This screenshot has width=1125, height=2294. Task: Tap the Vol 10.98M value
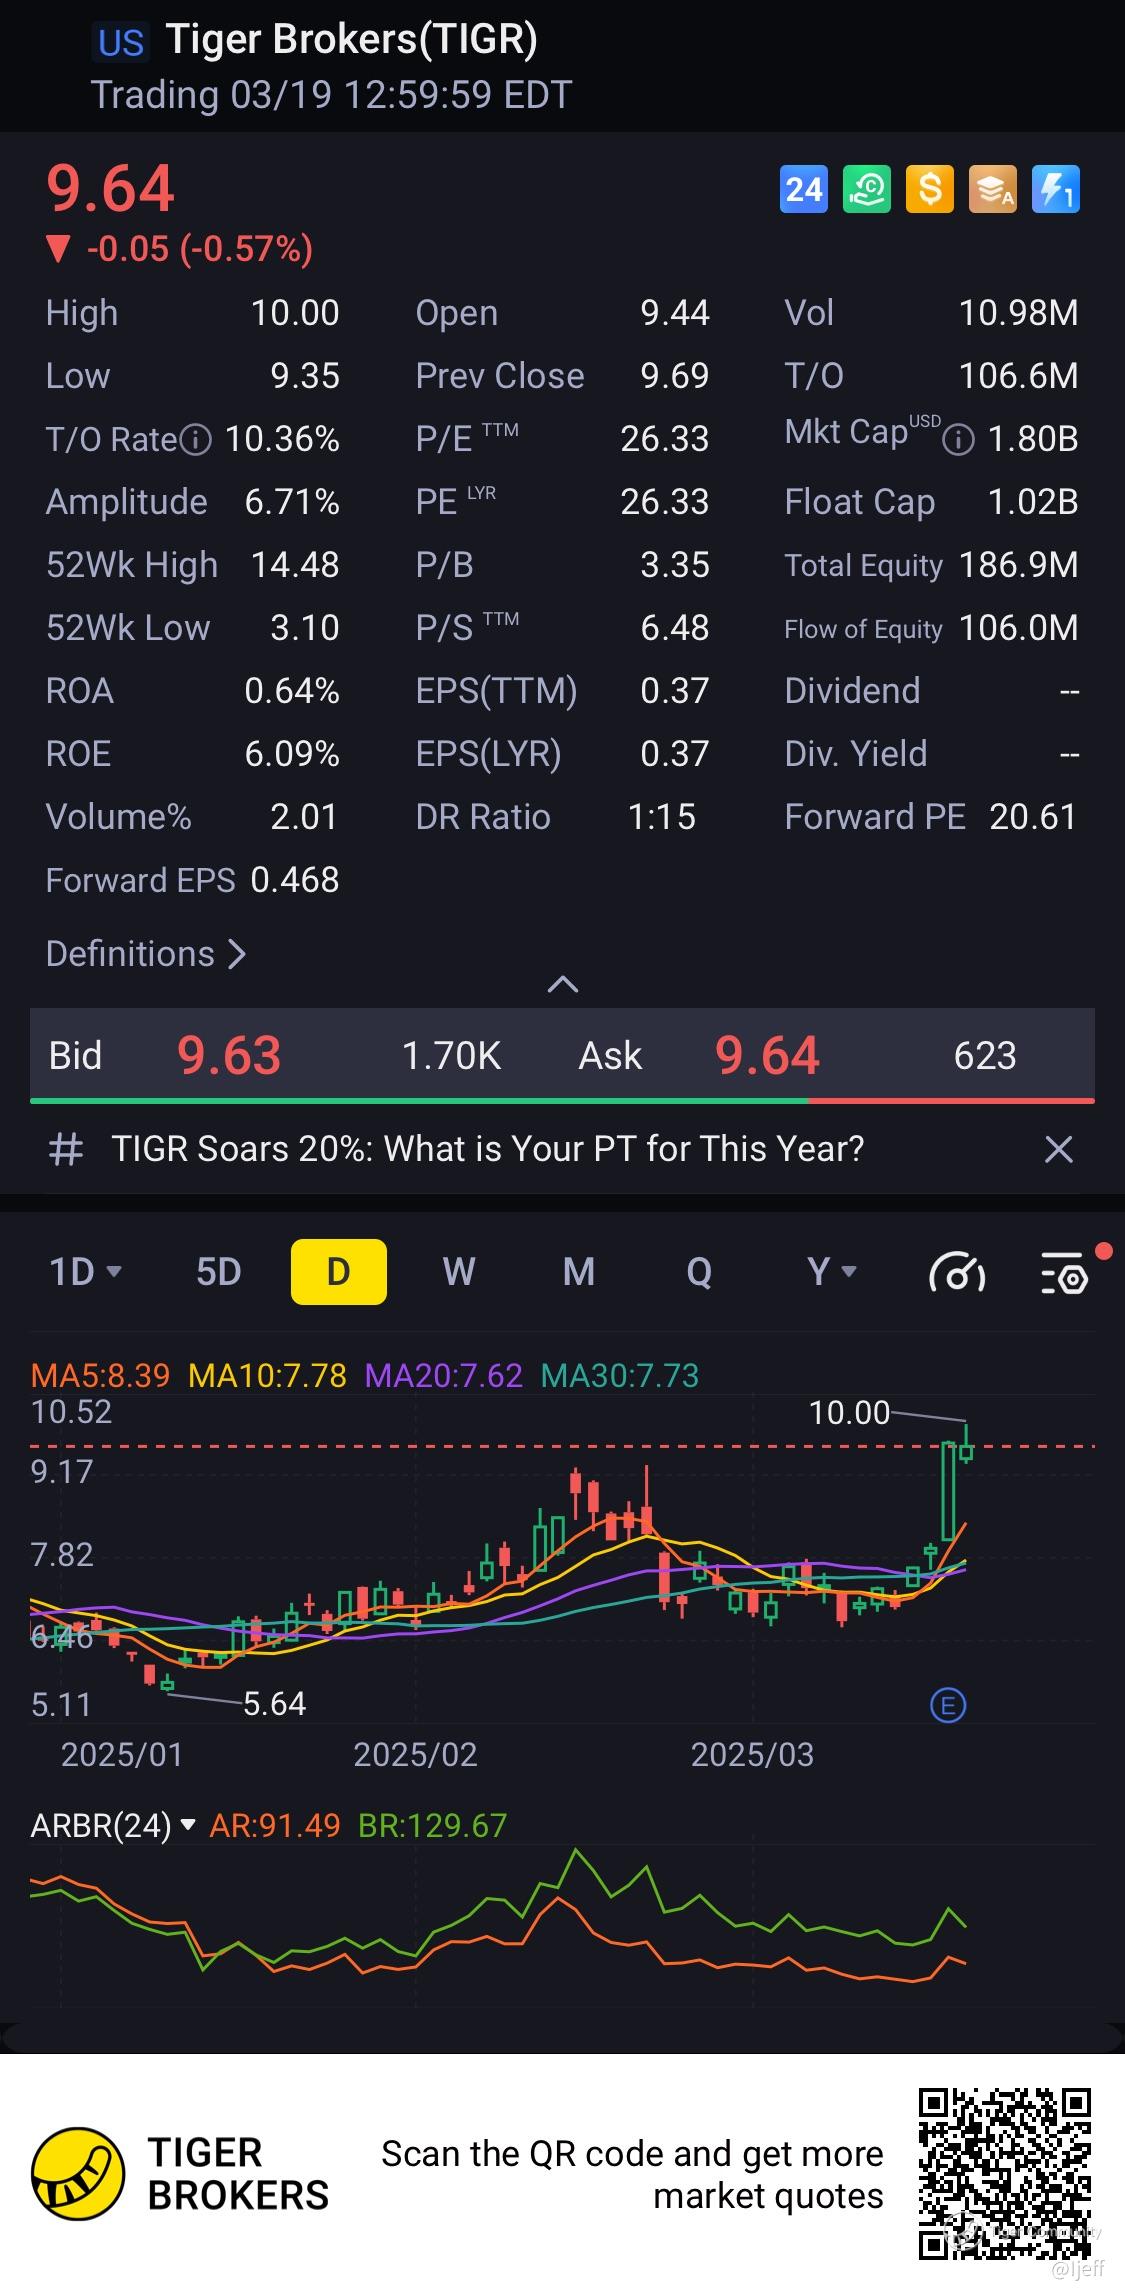1019,313
